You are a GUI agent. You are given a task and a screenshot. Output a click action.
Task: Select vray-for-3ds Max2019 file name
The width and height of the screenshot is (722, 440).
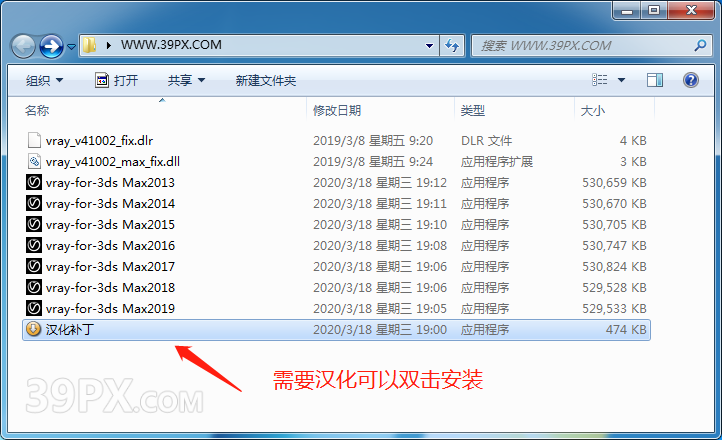tap(111, 308)
